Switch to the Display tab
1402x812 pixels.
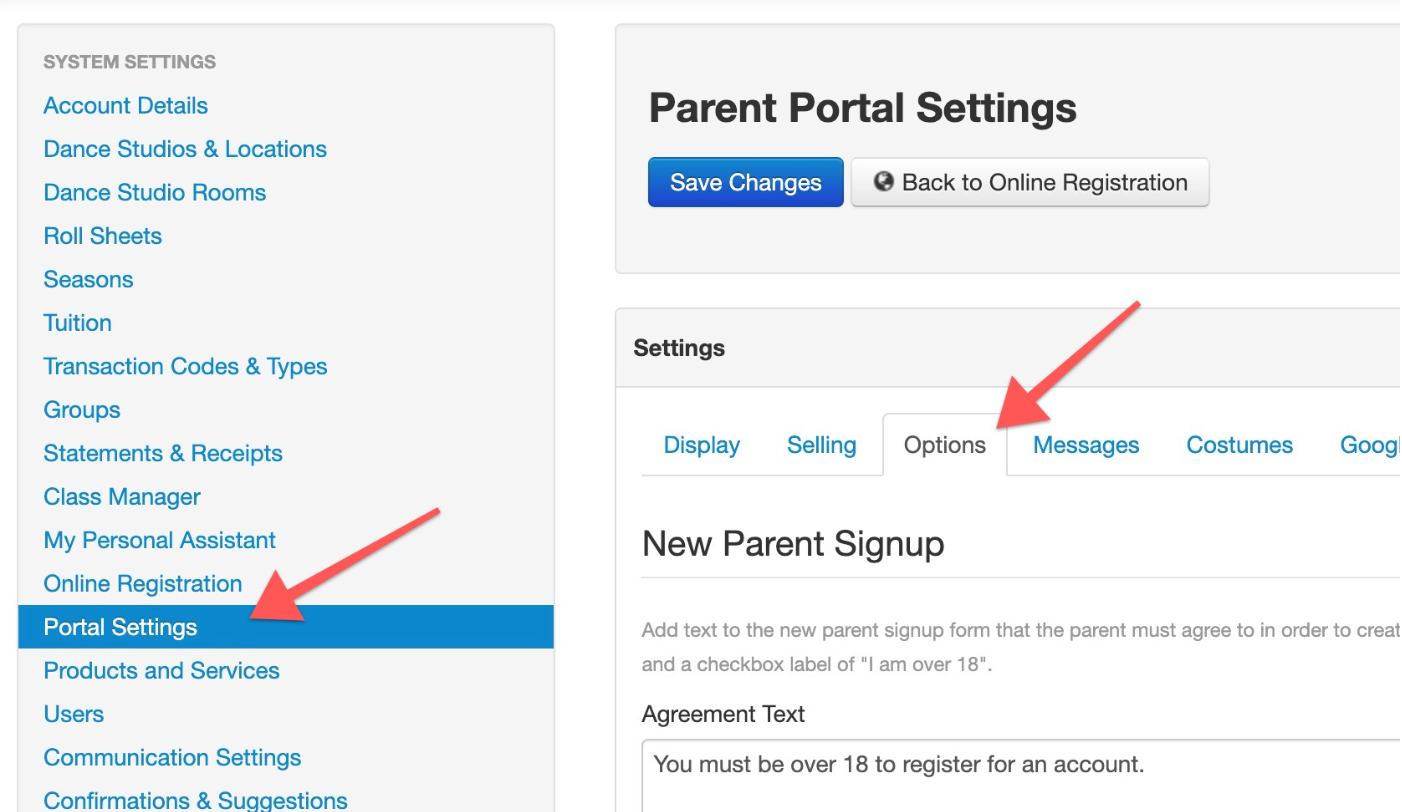(x=702, y=445)
